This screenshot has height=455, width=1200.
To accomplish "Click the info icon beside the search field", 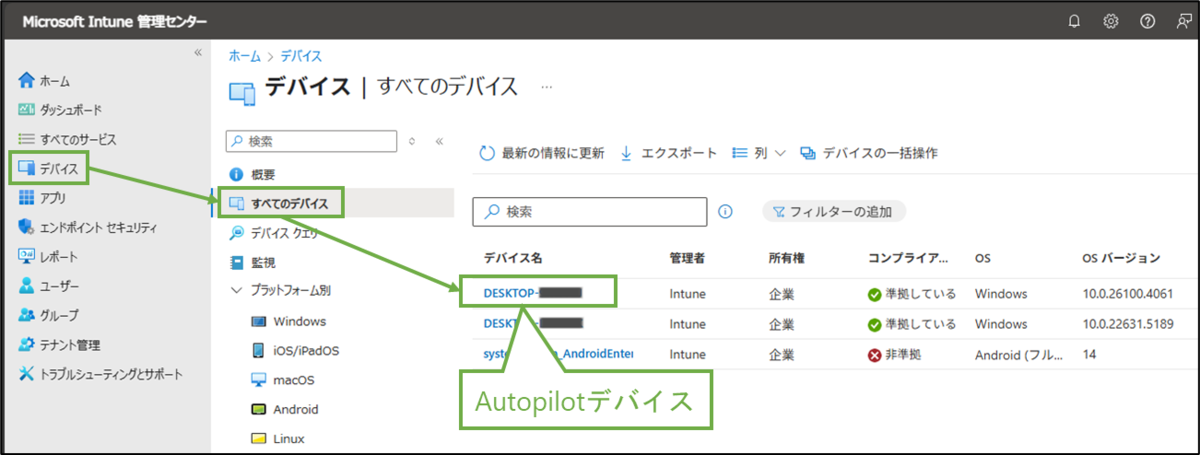I will (726, 212).
